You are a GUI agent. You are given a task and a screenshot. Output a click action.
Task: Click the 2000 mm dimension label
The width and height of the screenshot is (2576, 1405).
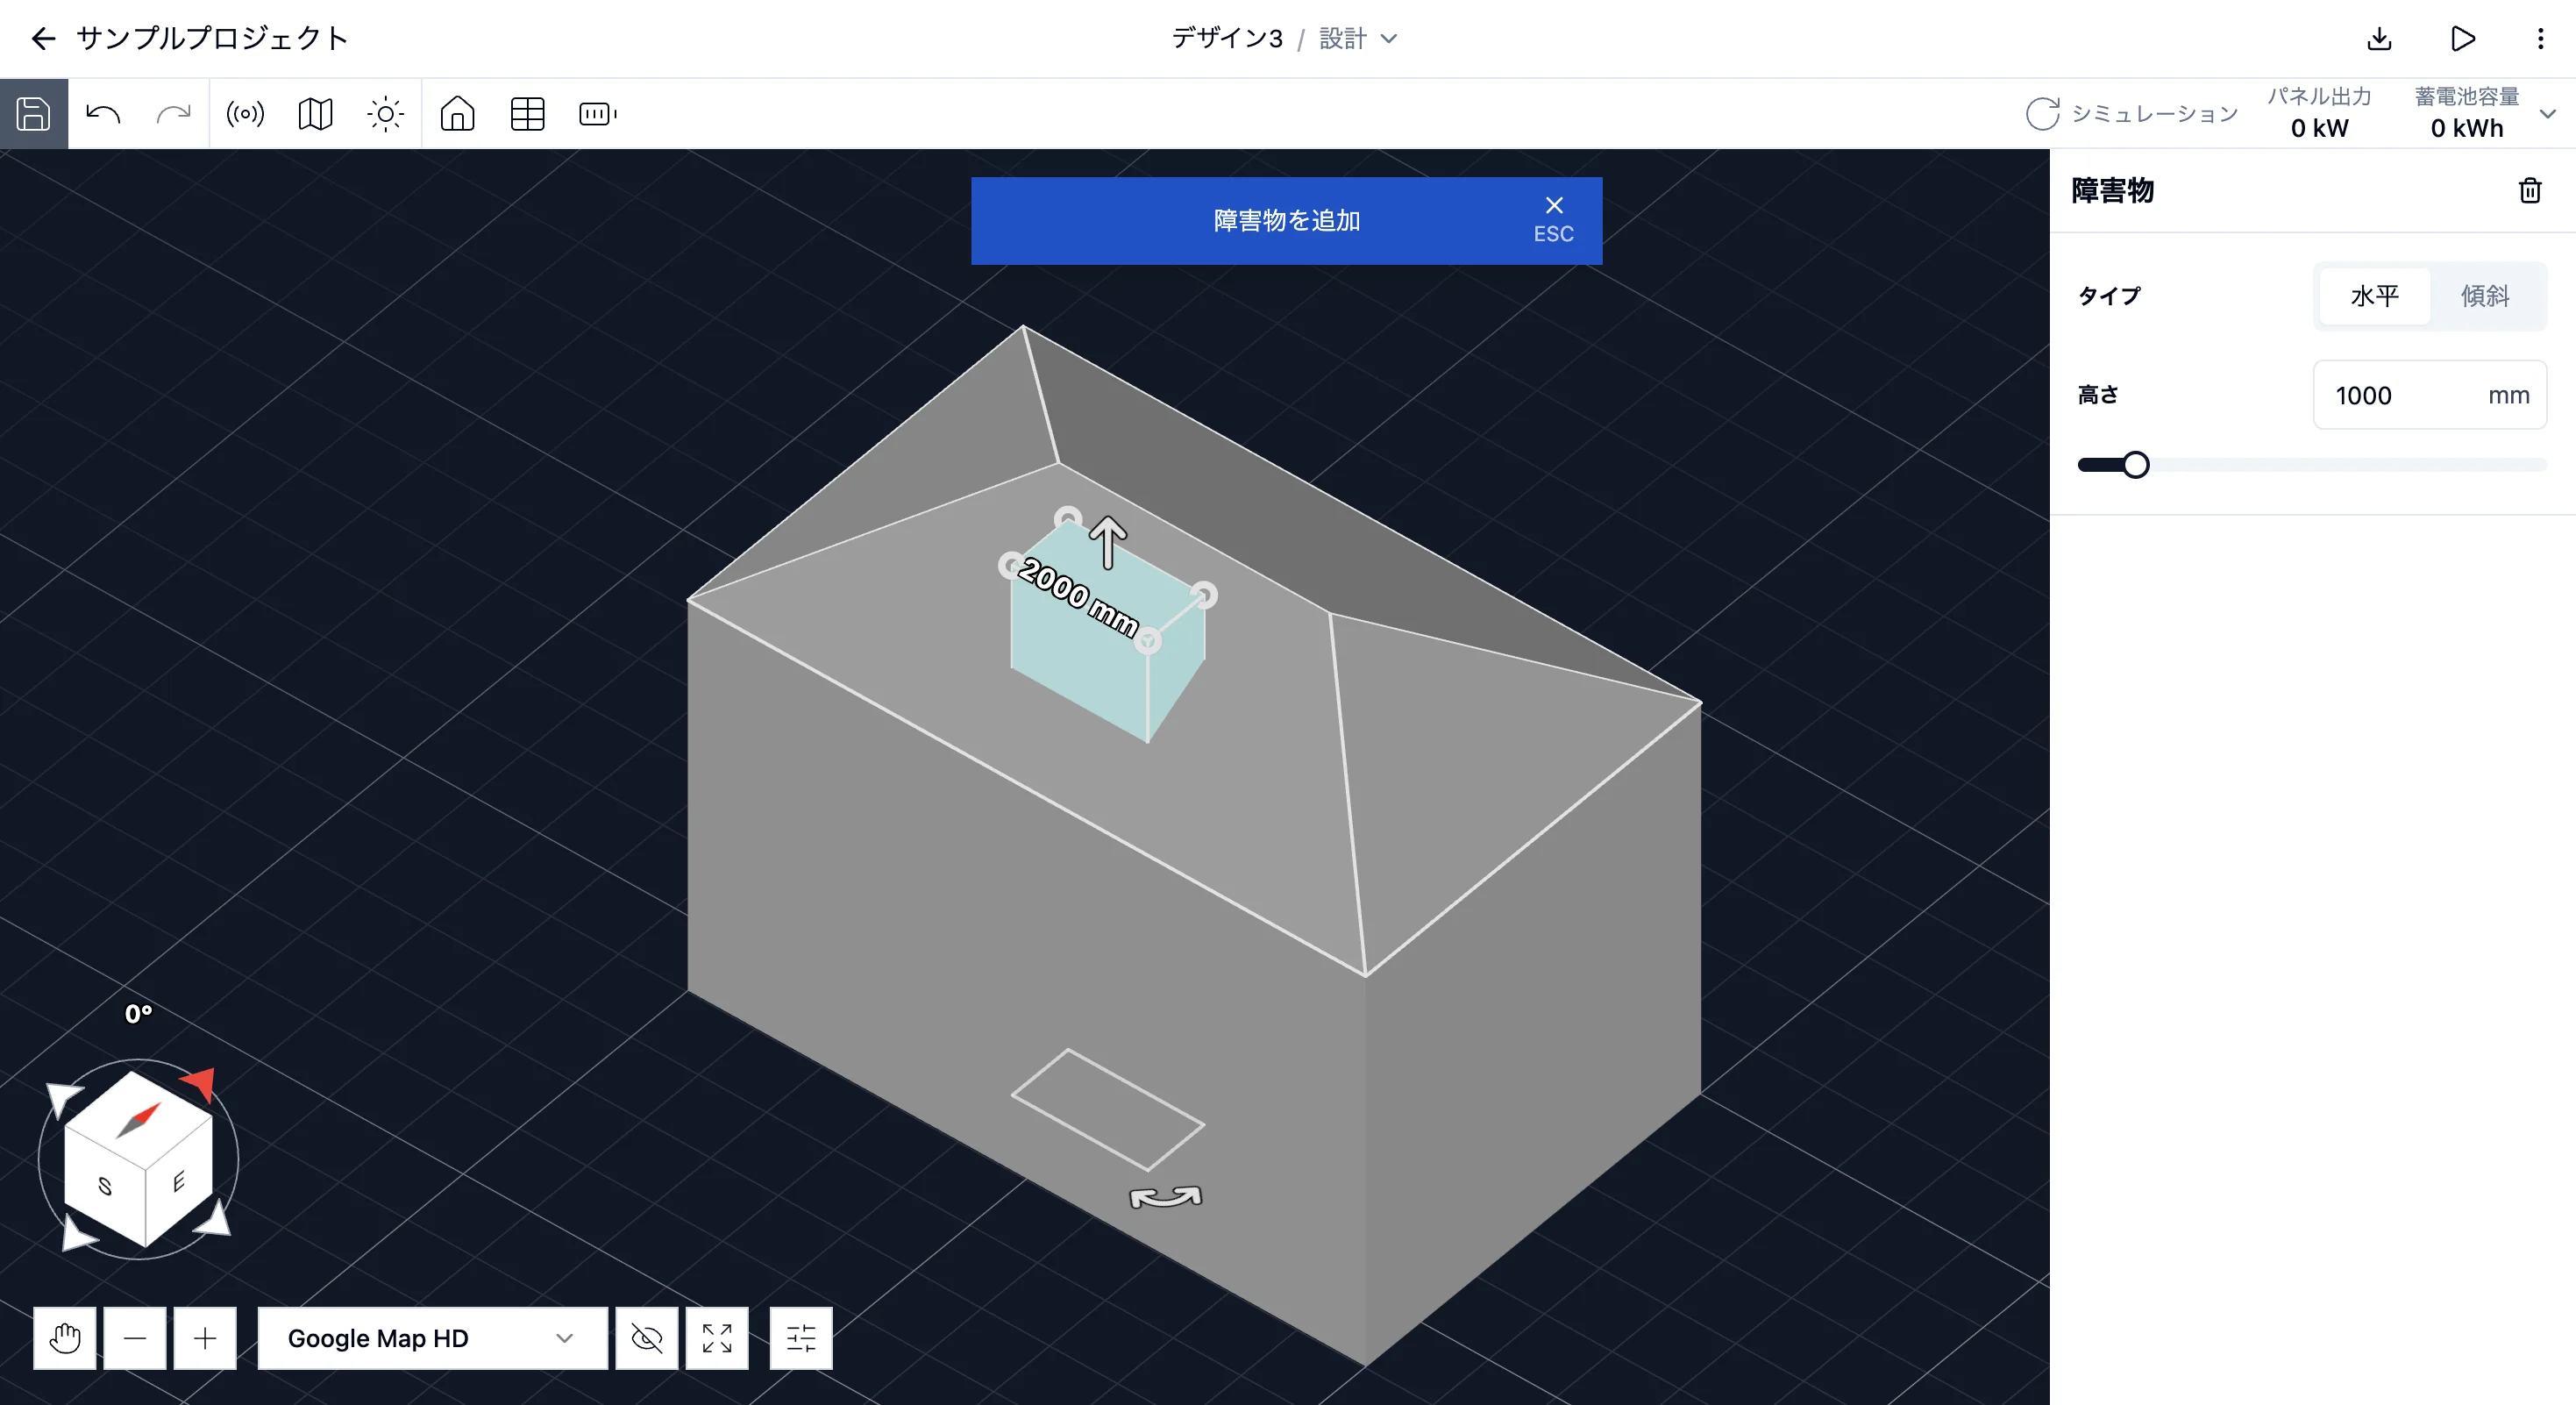tap(1078, 597)
